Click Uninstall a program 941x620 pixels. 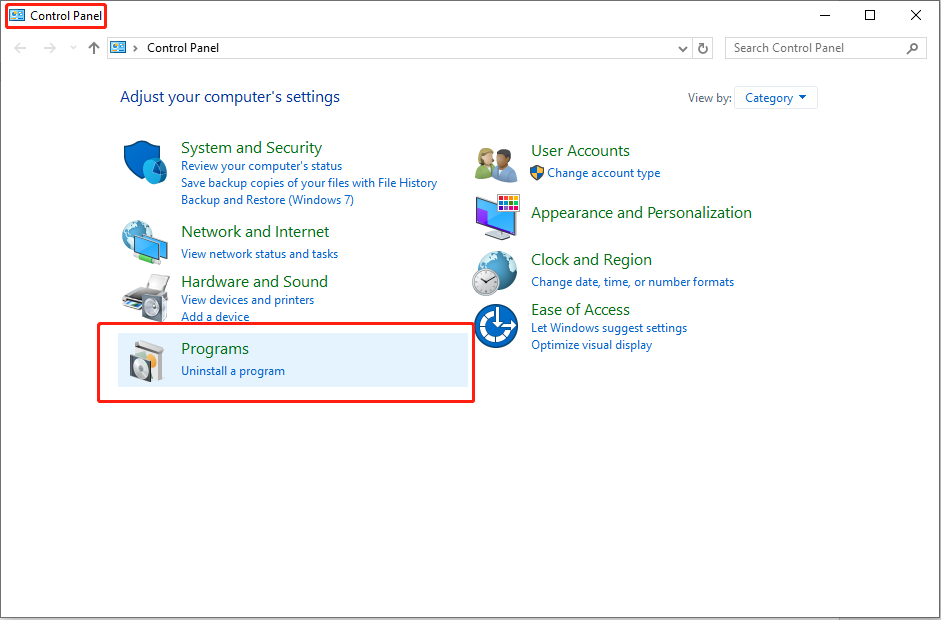pyautogui.click(x=233, y=371)
